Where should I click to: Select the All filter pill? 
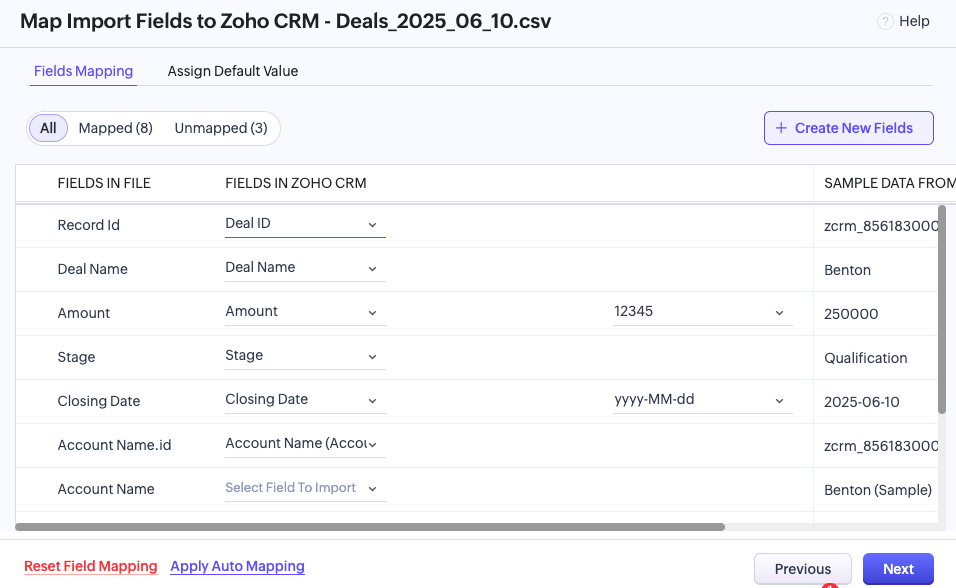tap(48, 128)
